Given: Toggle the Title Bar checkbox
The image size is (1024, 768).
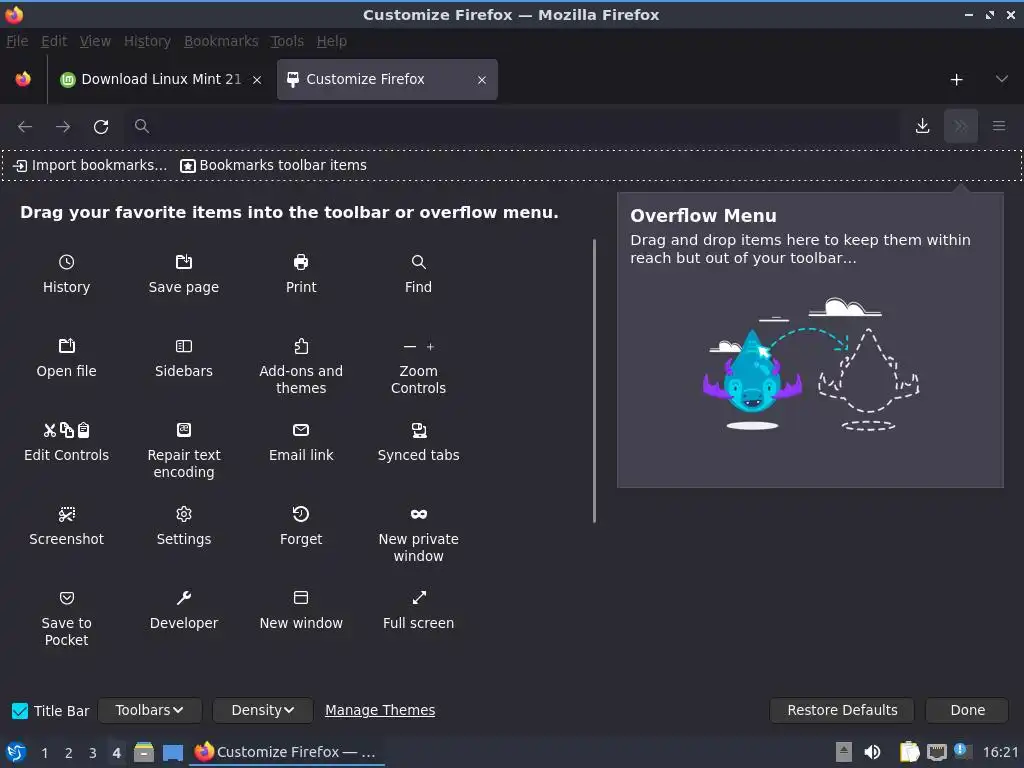Looking at the screenshot, I should point(20,711).
